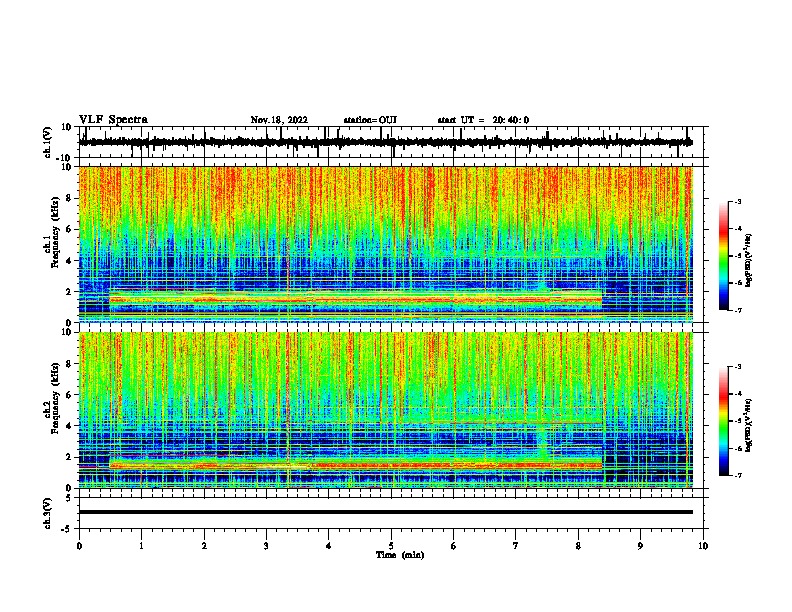This screenshot has height=612, width=792.
Task: Click the time axis tick label "2"
Action: pyautogui.click(x=204, y=546)
